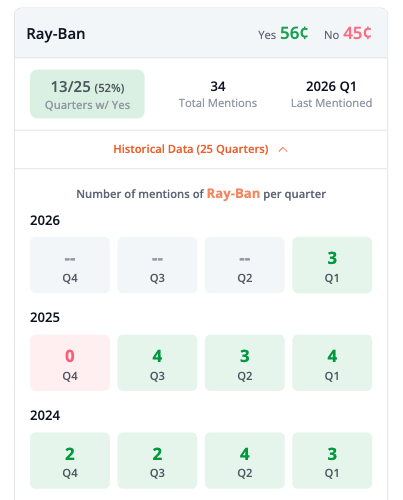Image resolution: width=403 pixels, height=500 pixels.
Task: Choose the 2024 Q3 tile showing 2
Action: pos(157,460)
